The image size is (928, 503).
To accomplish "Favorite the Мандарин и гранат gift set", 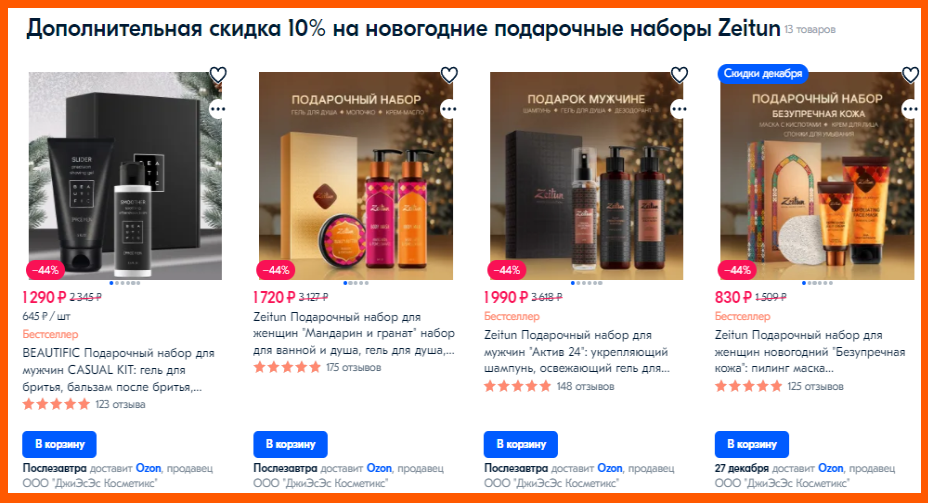I will click(x=449, y=75).
